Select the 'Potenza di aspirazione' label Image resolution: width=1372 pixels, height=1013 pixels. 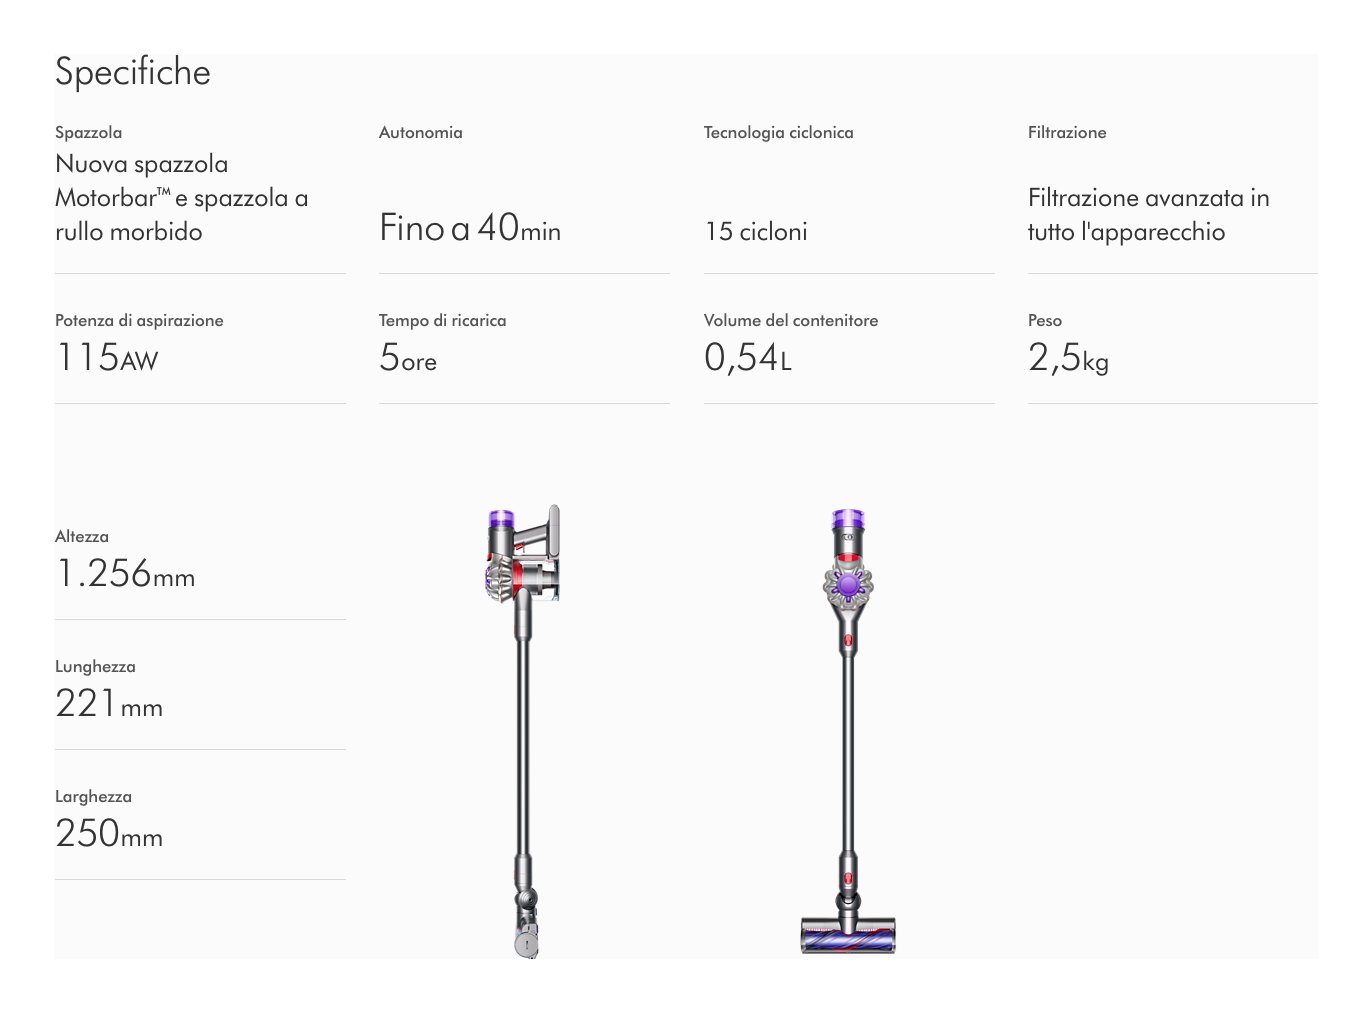tap(139, 321)
